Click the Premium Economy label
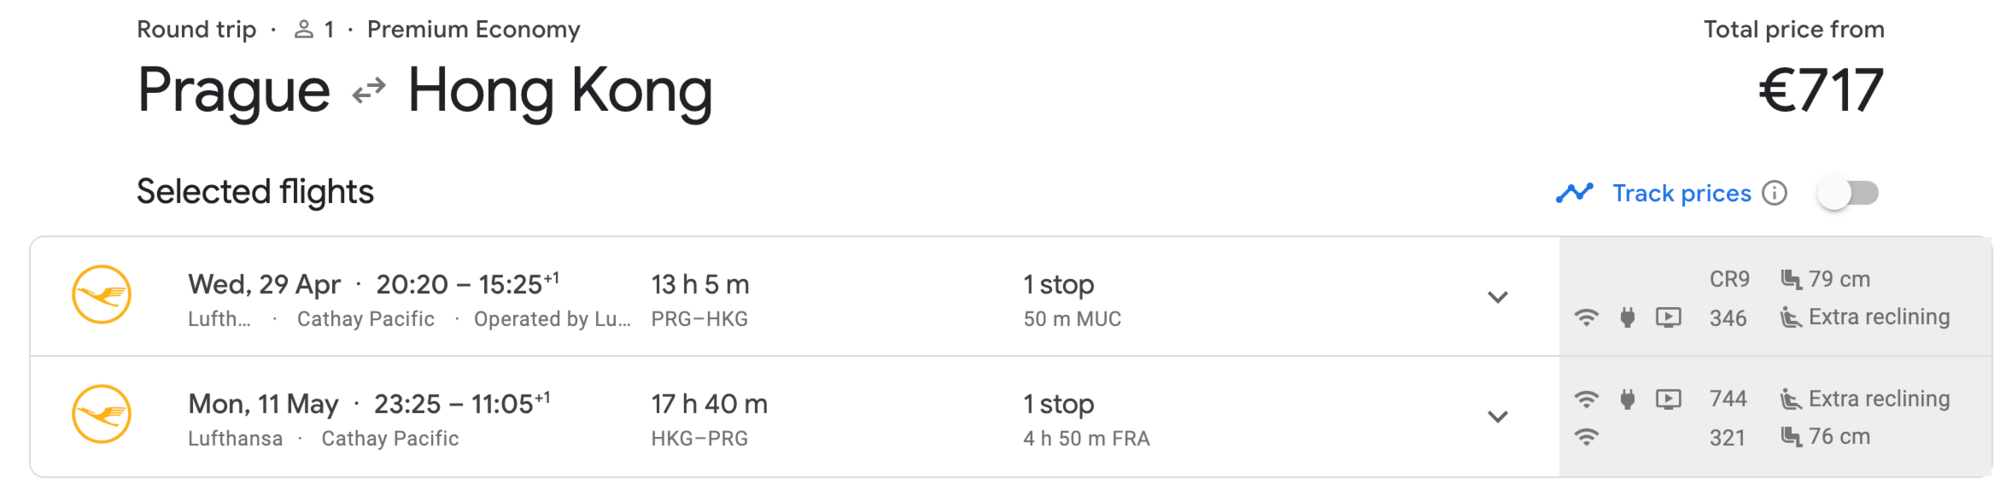Screen dimensions: 2000x488 pos(473,30)
